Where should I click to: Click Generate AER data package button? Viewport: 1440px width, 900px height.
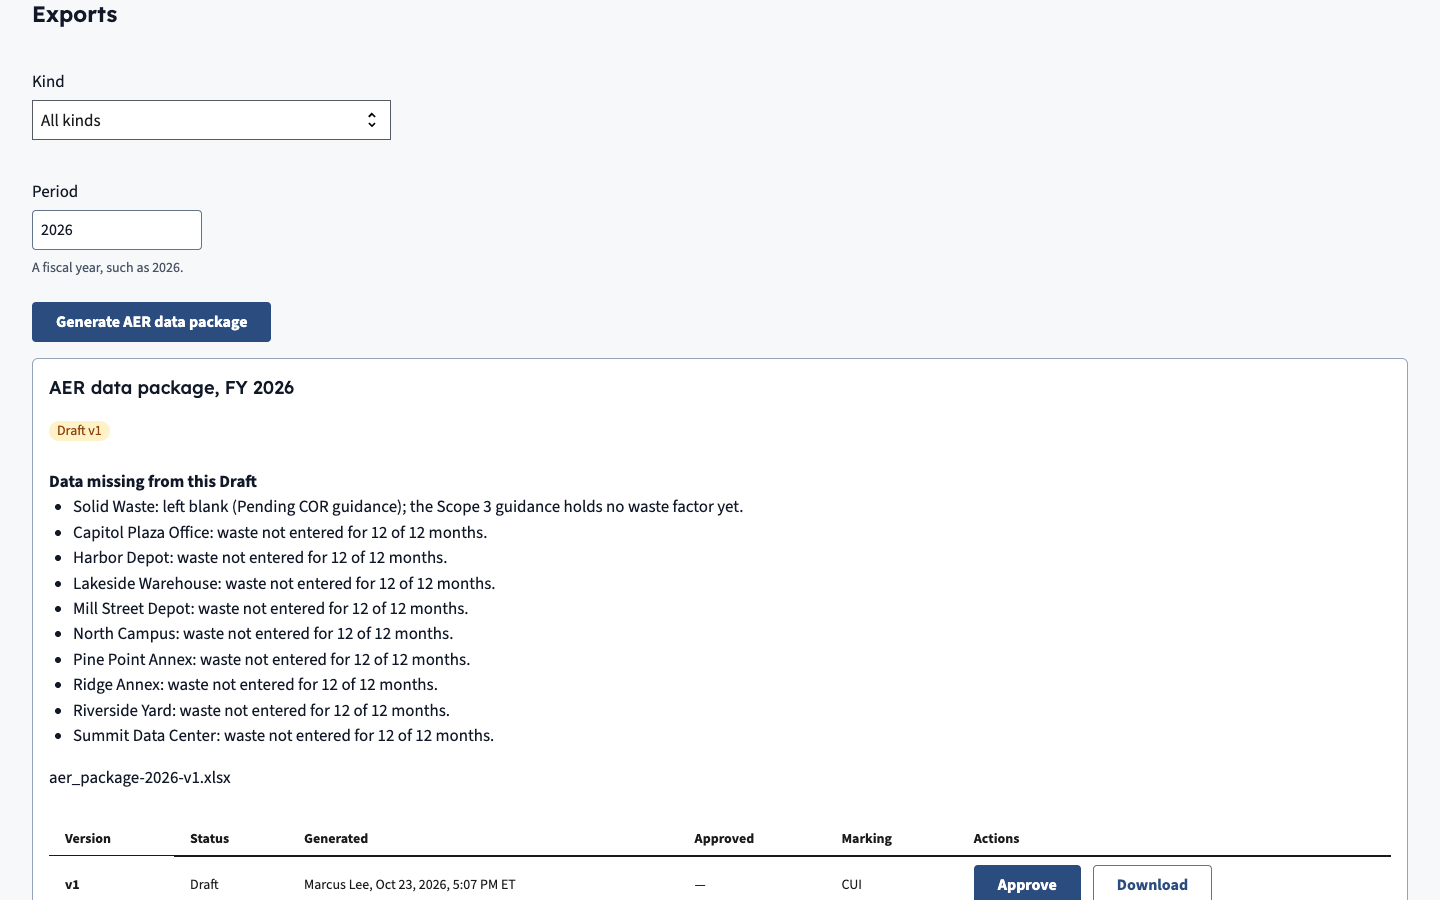pyautogui.click(x=151, y=322)
